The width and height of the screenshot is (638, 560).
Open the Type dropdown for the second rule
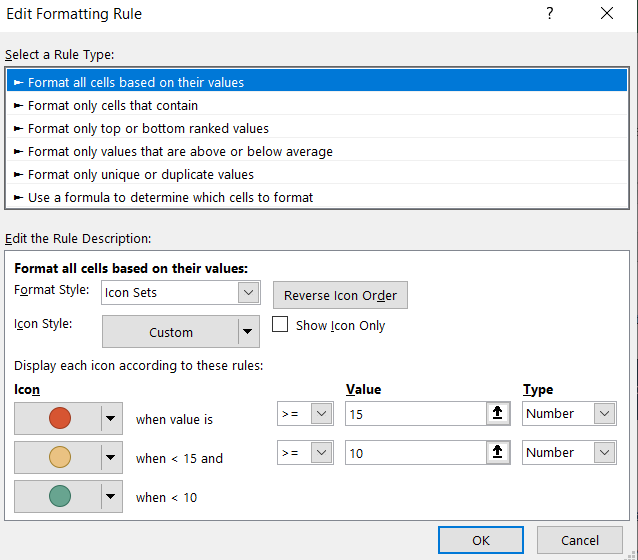tap(604, 453)
